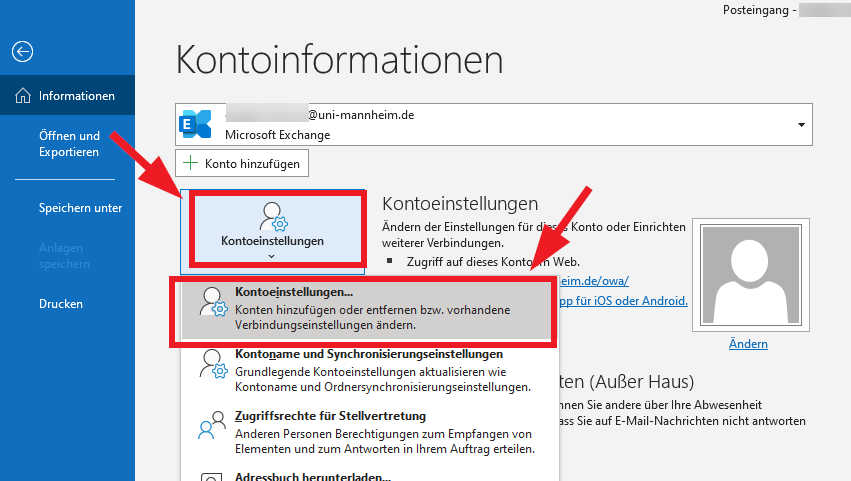Screen dimensions: 851x481
Task: Click the Zugriff auf dieses Konto bullet text
Action: click(493, 262)
